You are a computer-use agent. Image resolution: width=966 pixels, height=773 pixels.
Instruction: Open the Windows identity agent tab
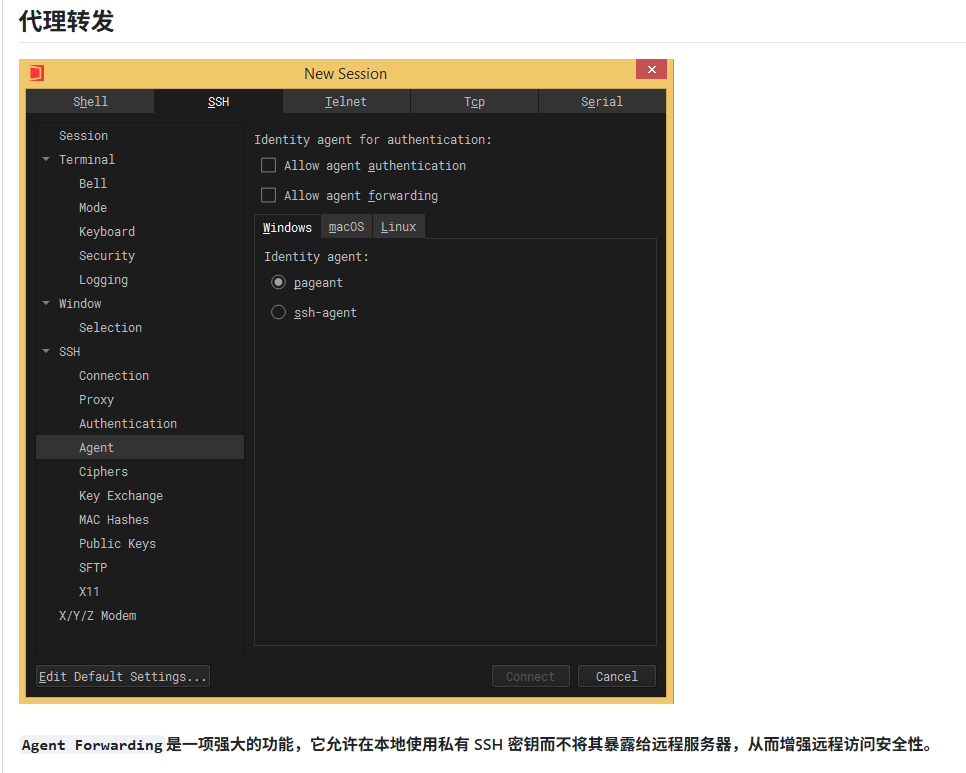coord(287,227)
